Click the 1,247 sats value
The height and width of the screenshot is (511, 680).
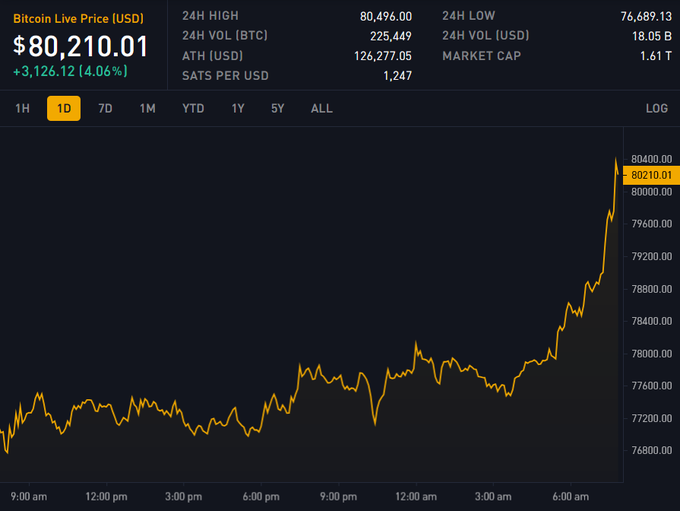coord(398,76)
